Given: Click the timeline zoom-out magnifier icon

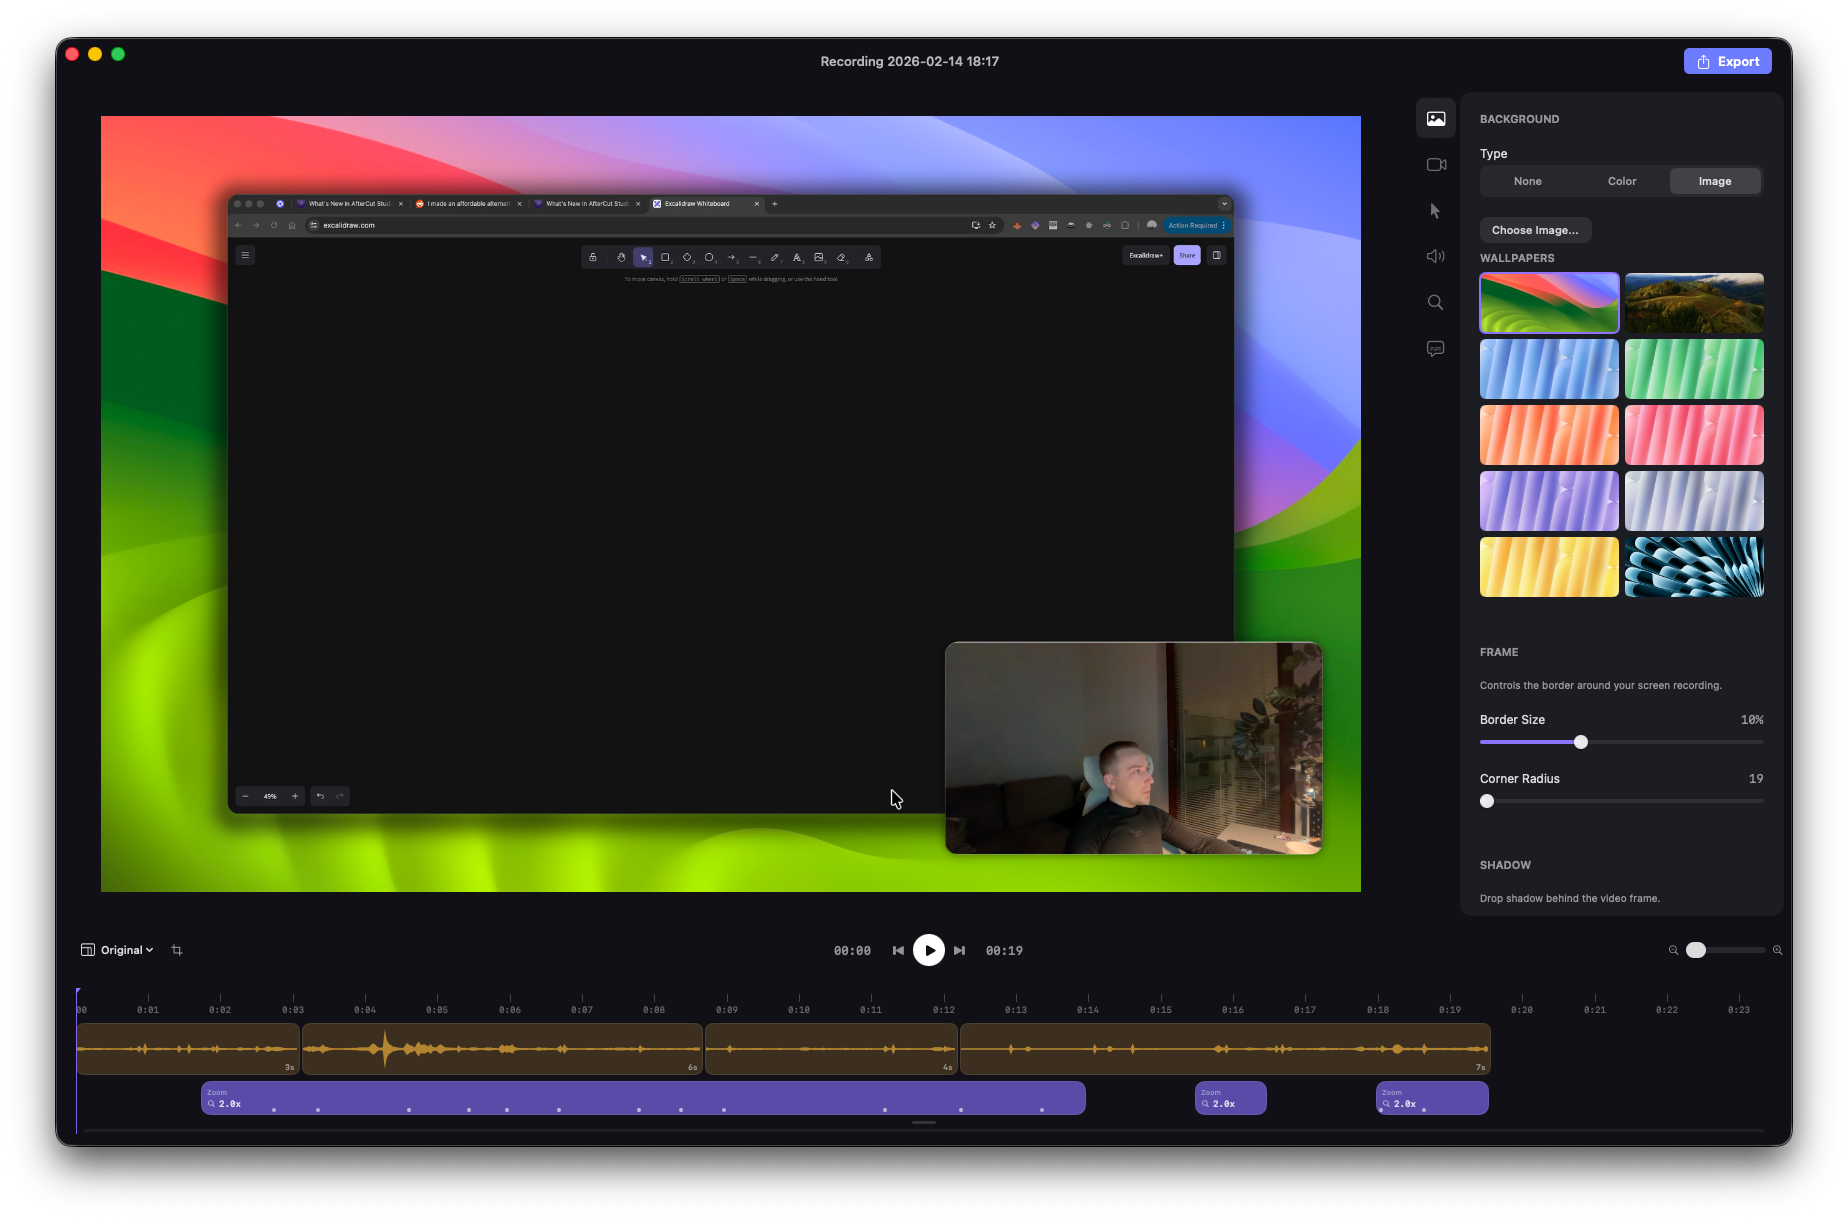Looking at the screenshot, I should coord(1673,950).
